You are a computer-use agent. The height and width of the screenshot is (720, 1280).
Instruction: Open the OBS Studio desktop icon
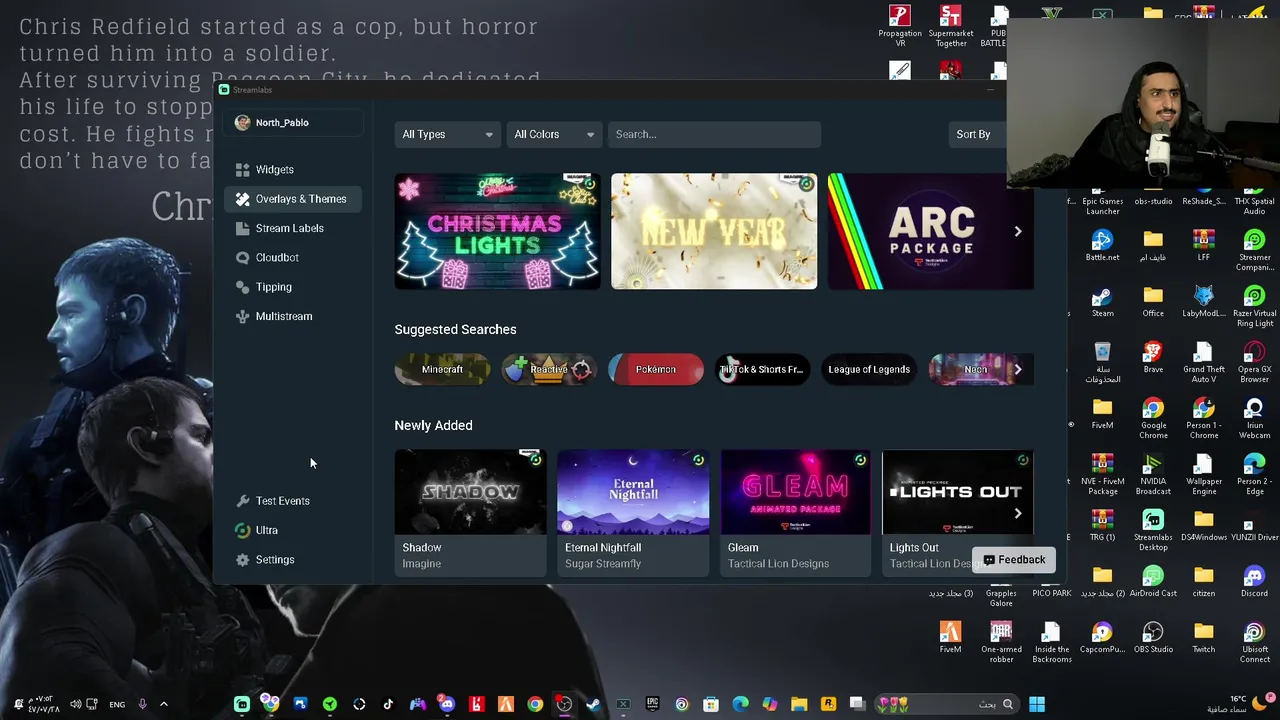(x=1153, y=638)
